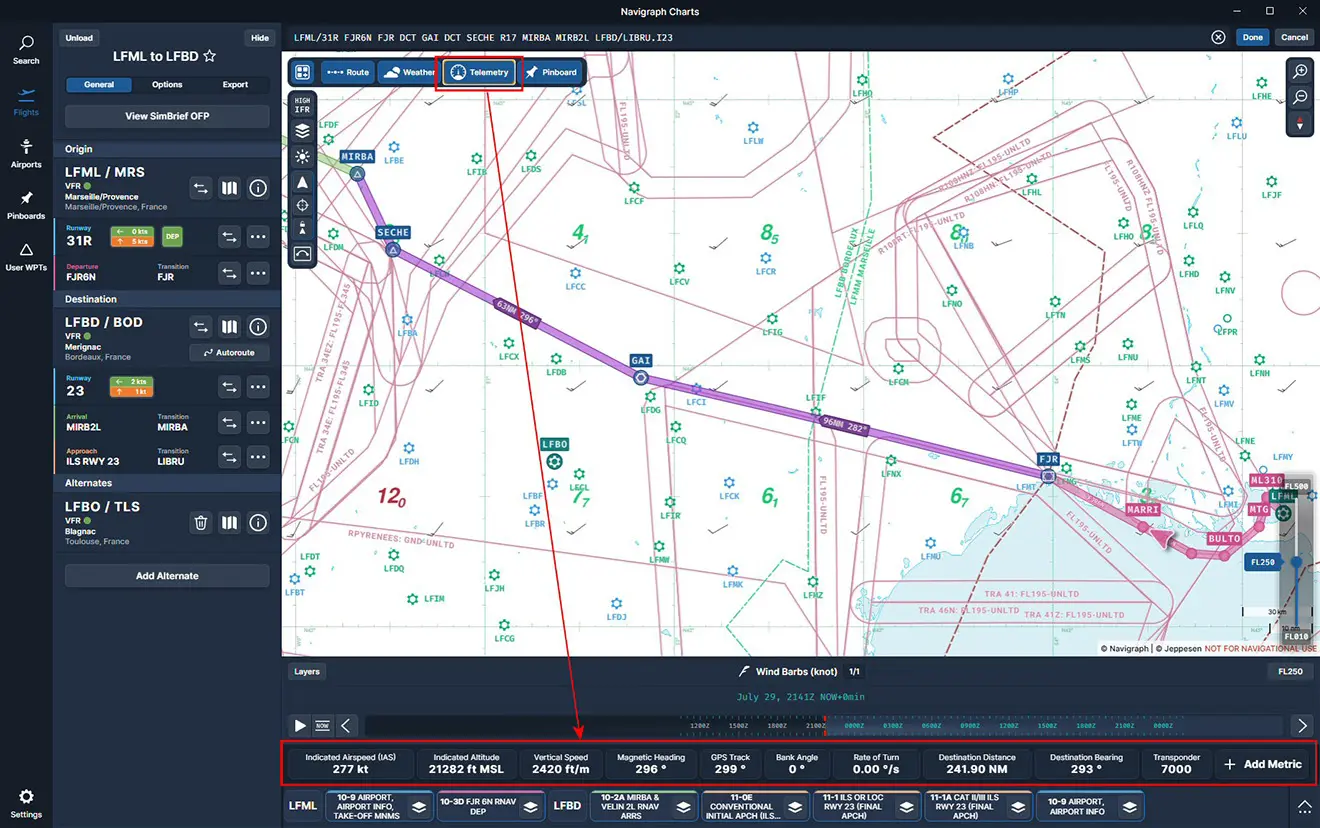Toggle the Route panel button

tap(347, 72)
